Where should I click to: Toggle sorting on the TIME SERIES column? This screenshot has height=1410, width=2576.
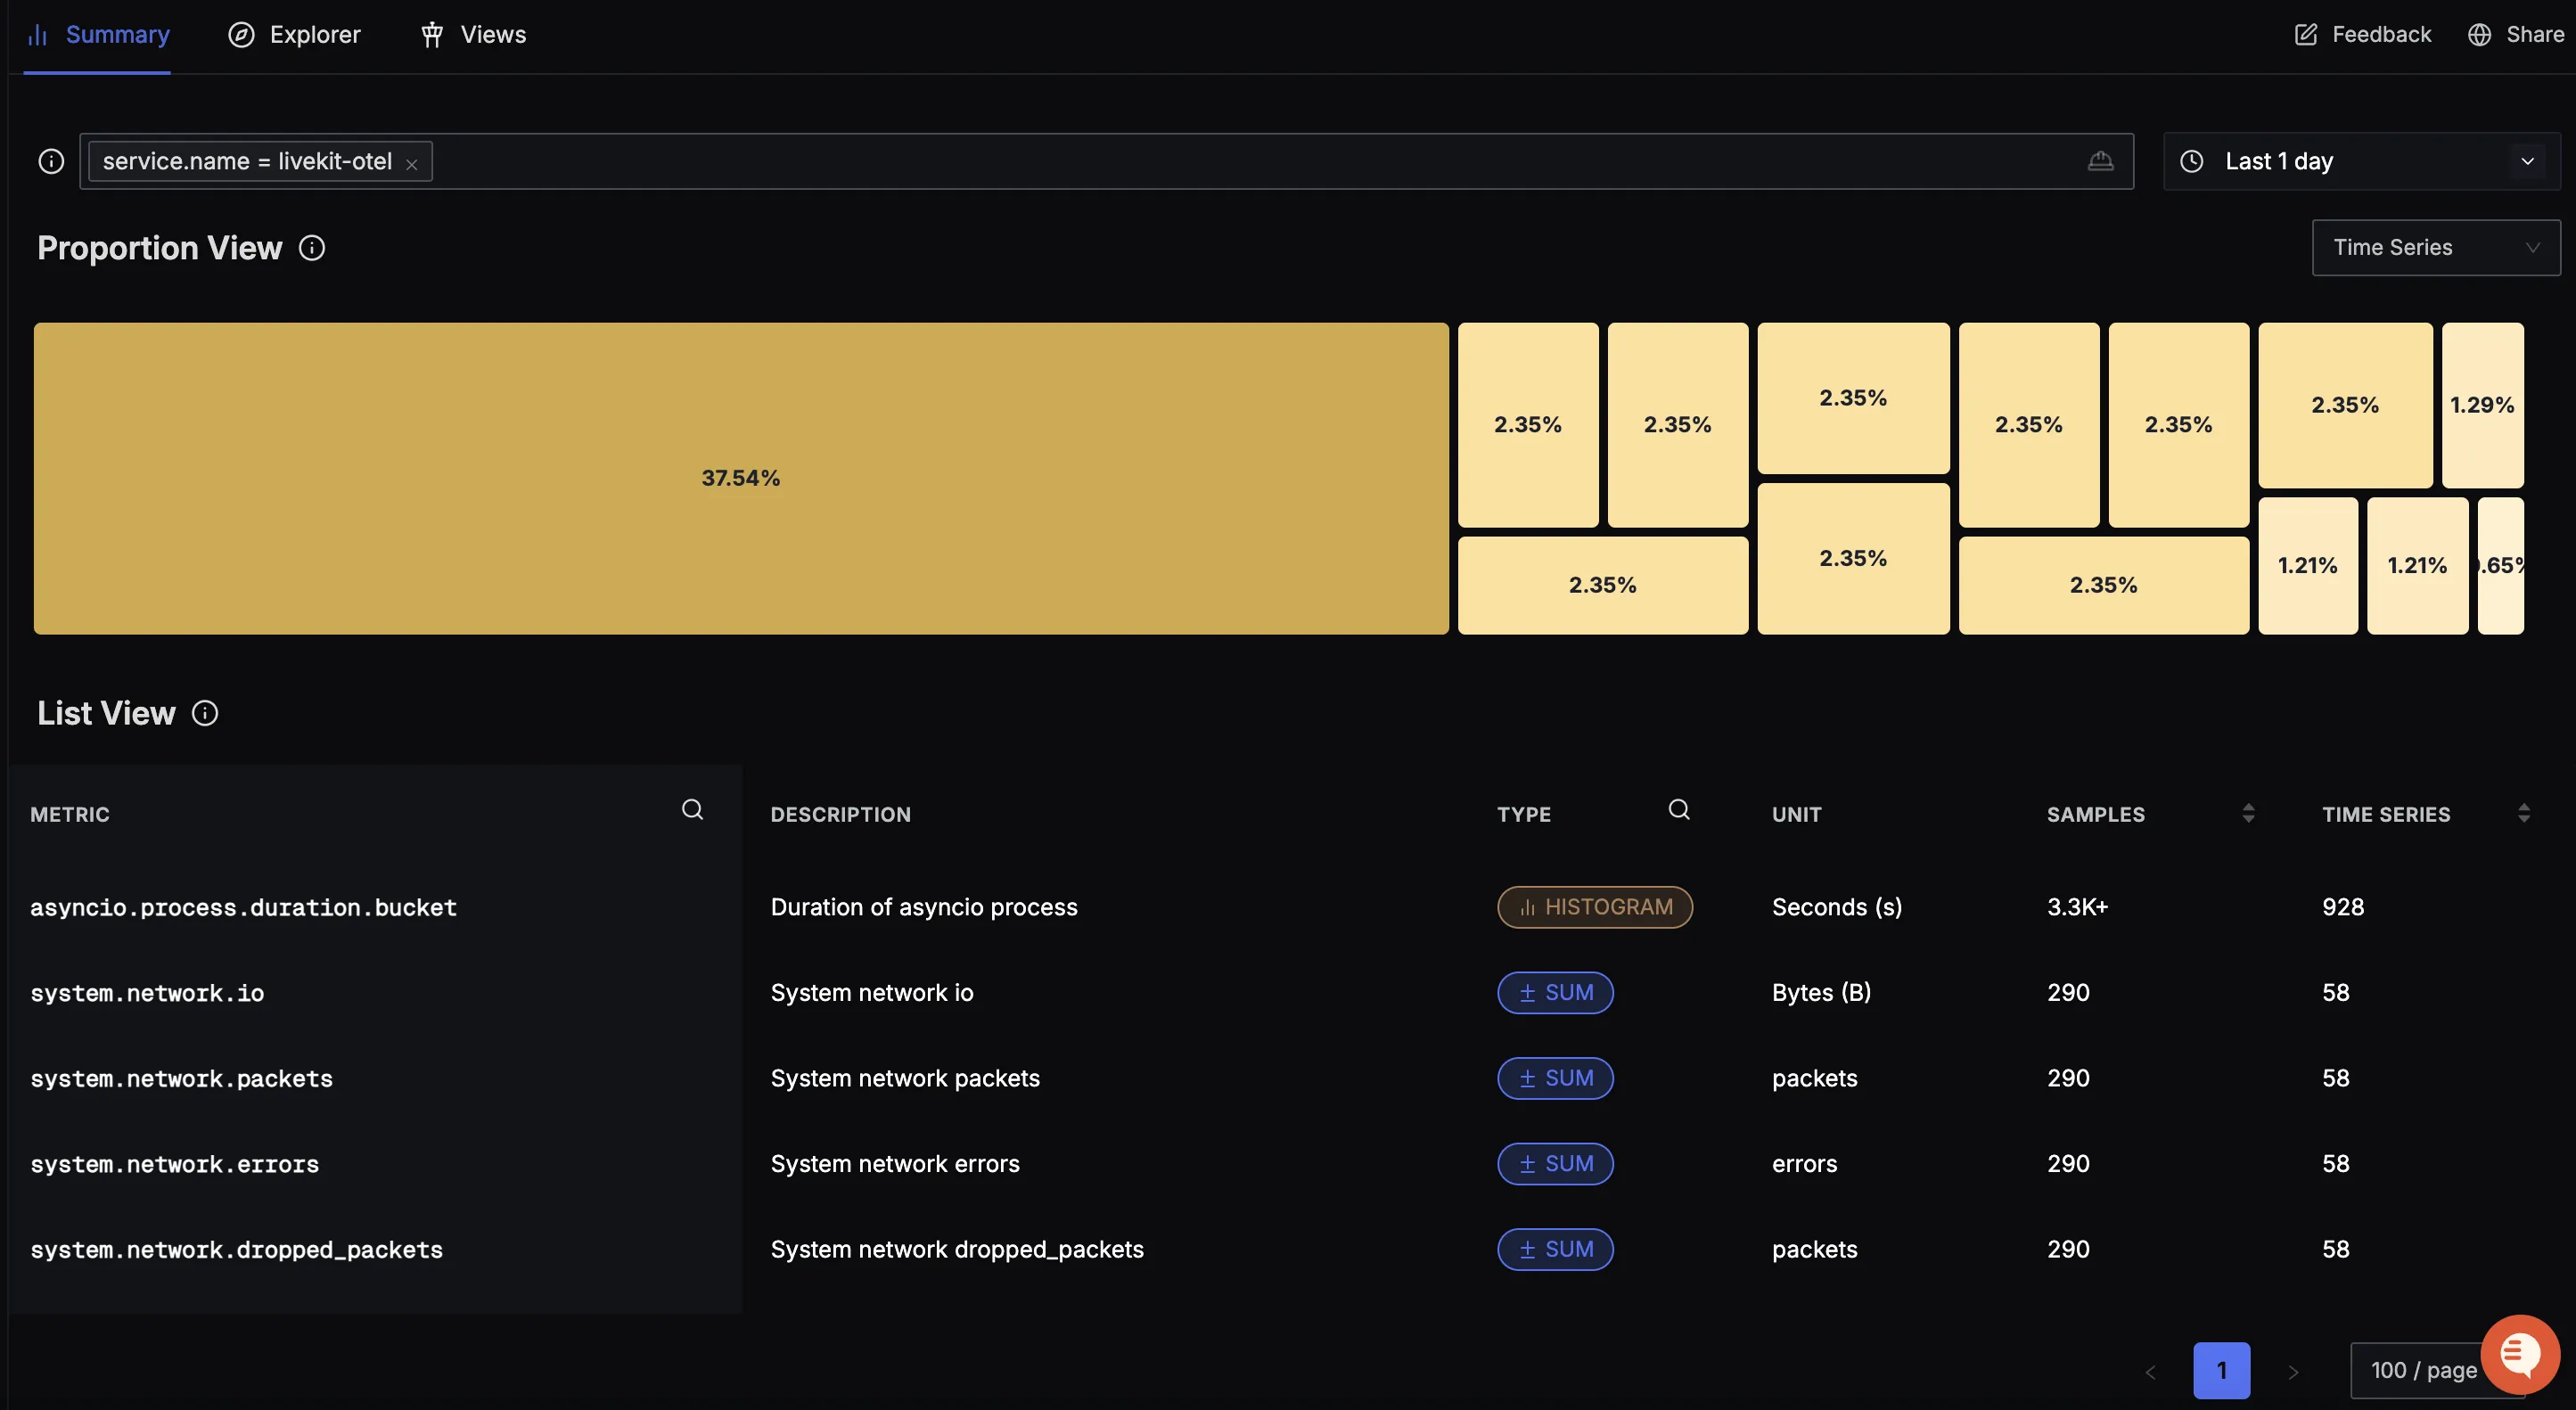(2527, 813)
